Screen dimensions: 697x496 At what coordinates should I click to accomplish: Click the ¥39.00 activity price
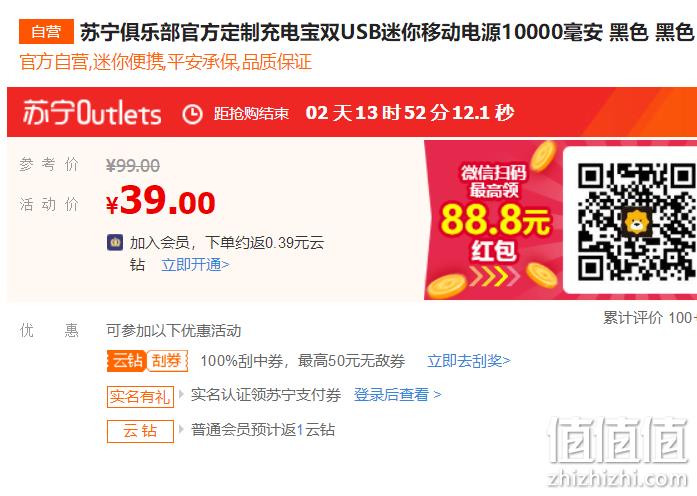click(161, 201)
